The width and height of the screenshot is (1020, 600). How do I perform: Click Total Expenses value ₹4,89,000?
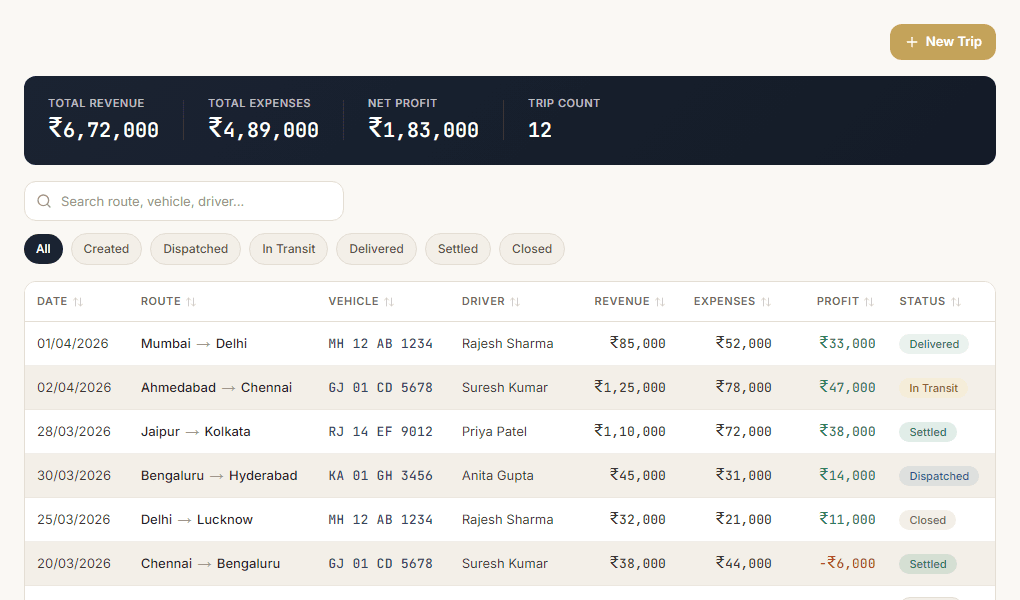(x=263, y=129)
